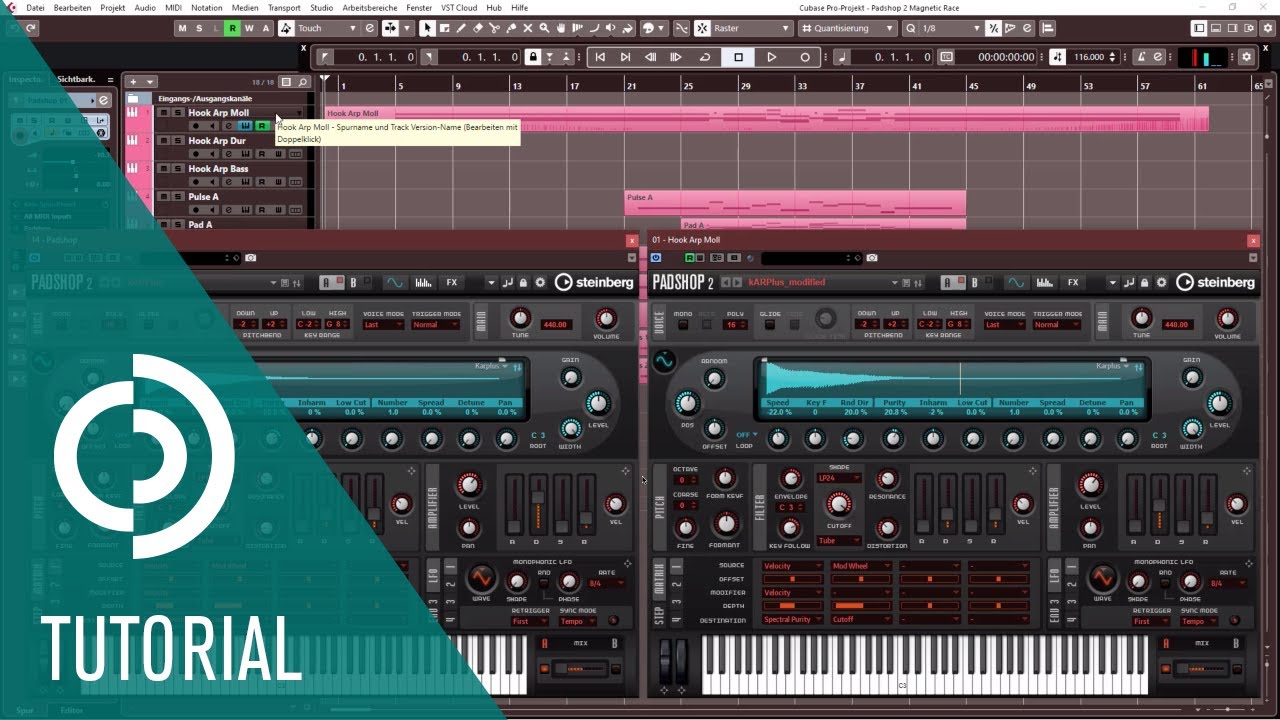The width and height of the screenshot is (1280, 720).
Task: Activate the Hook Arp Moll plugin power button
Action: 656,258
